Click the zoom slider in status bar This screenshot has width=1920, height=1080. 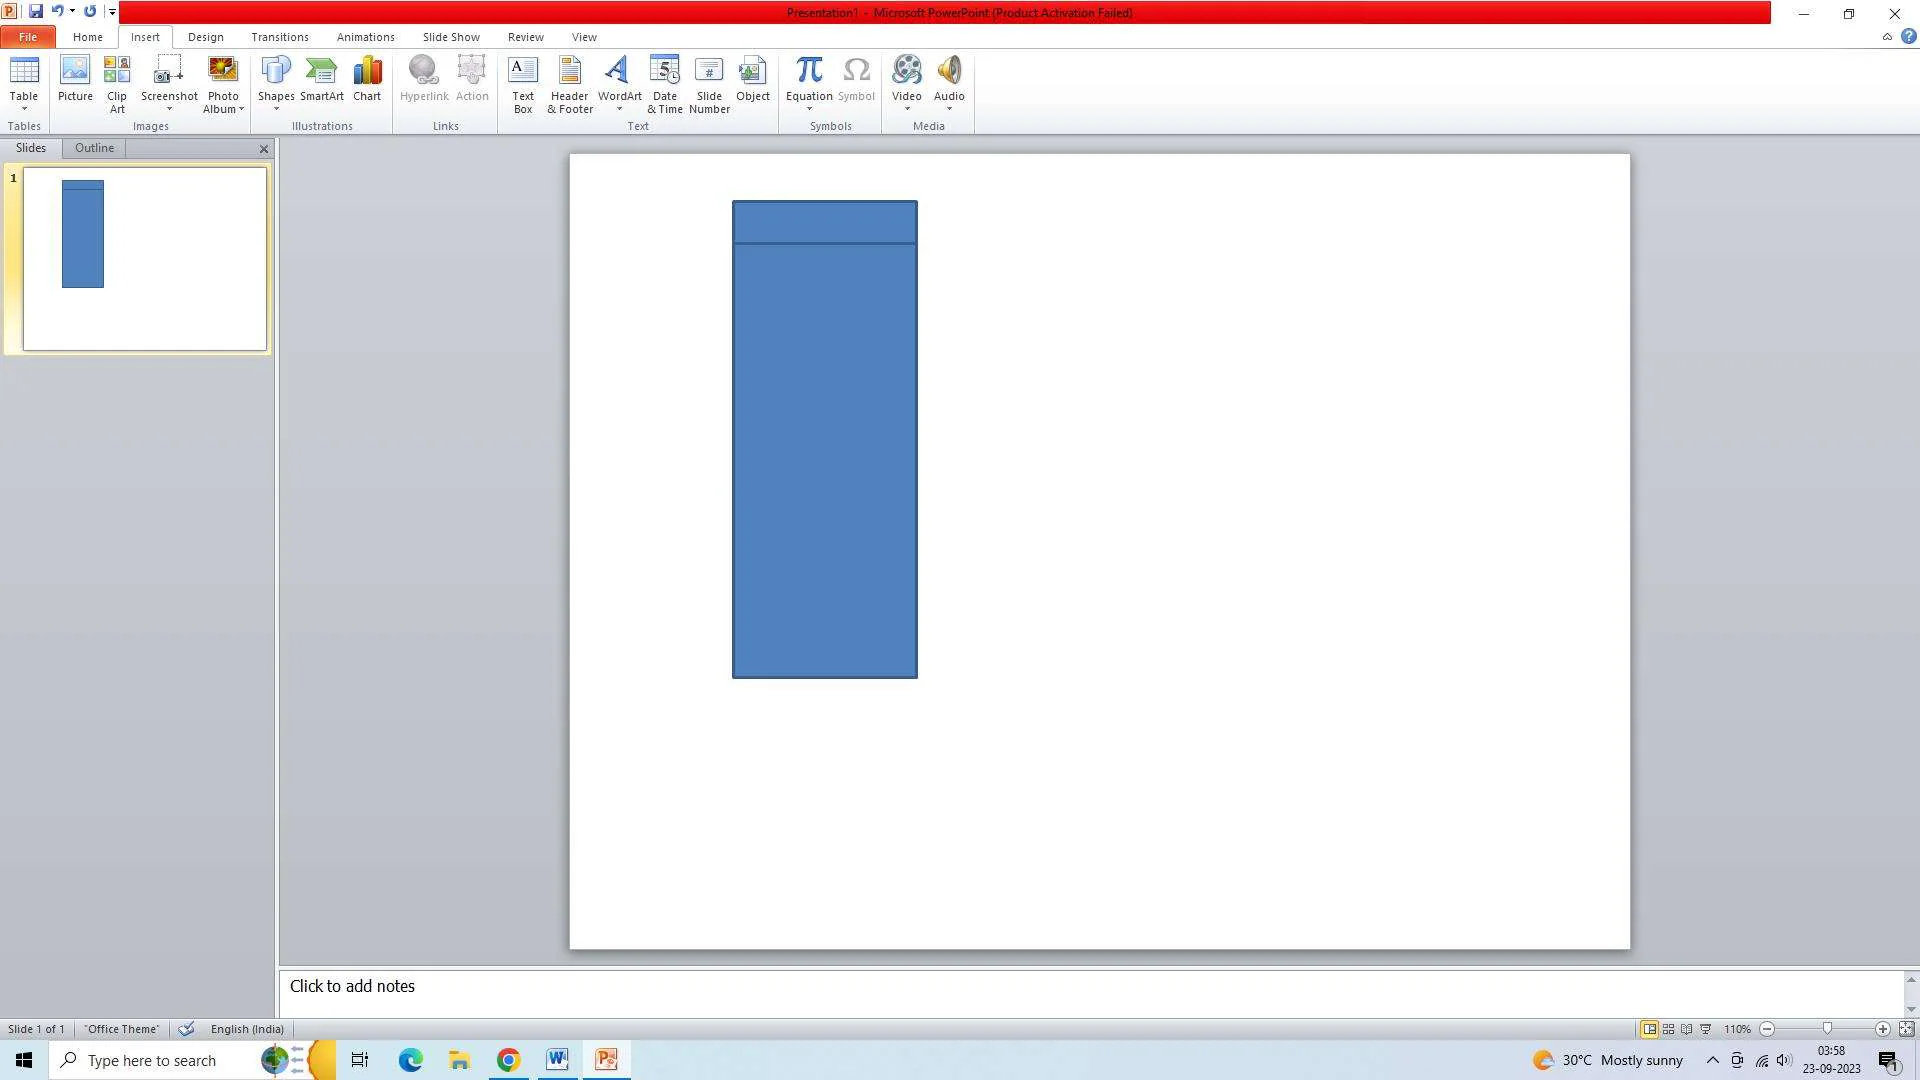click(x=1828, y=1030)
